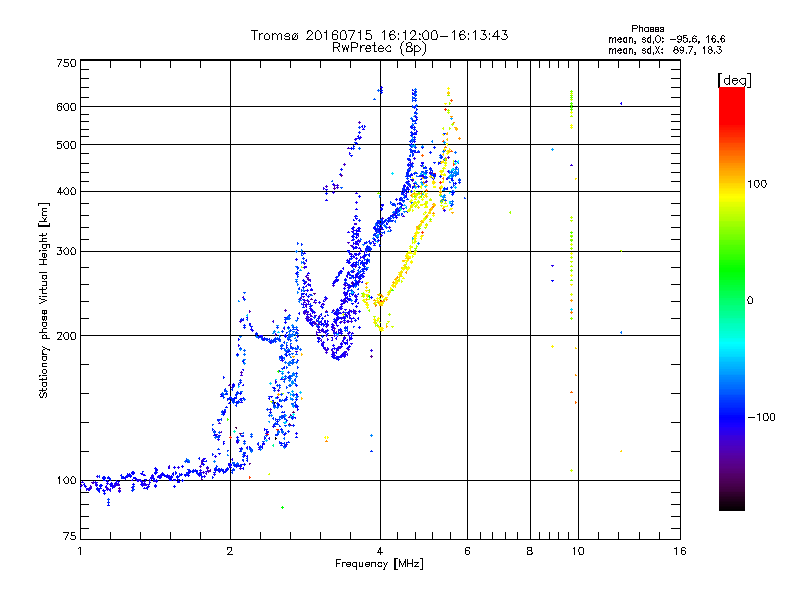This screenshot has height=600, width=800.
Task: Click the colorbar tick label '0'
Action: (750, 301)
